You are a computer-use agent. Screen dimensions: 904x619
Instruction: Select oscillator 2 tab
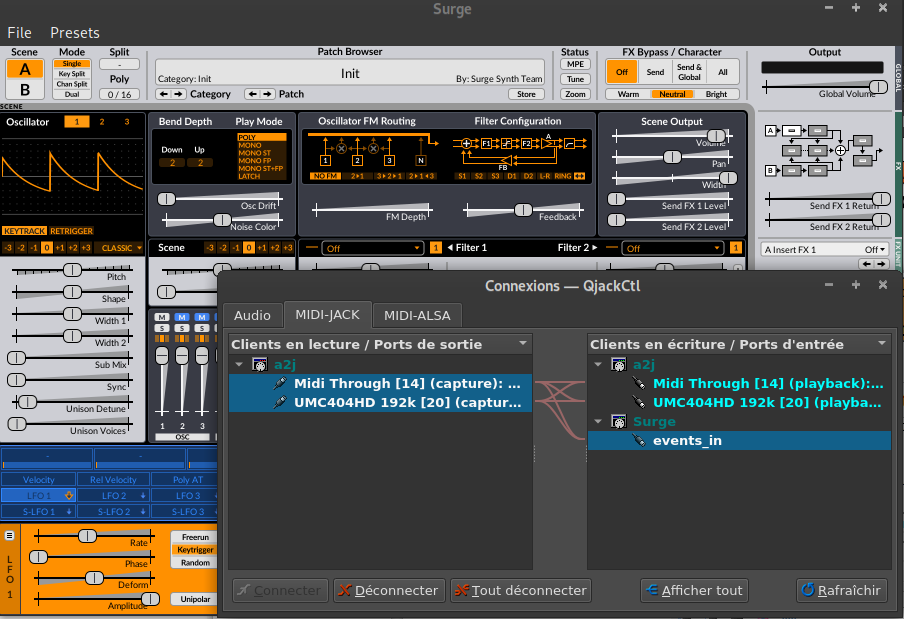100,122
